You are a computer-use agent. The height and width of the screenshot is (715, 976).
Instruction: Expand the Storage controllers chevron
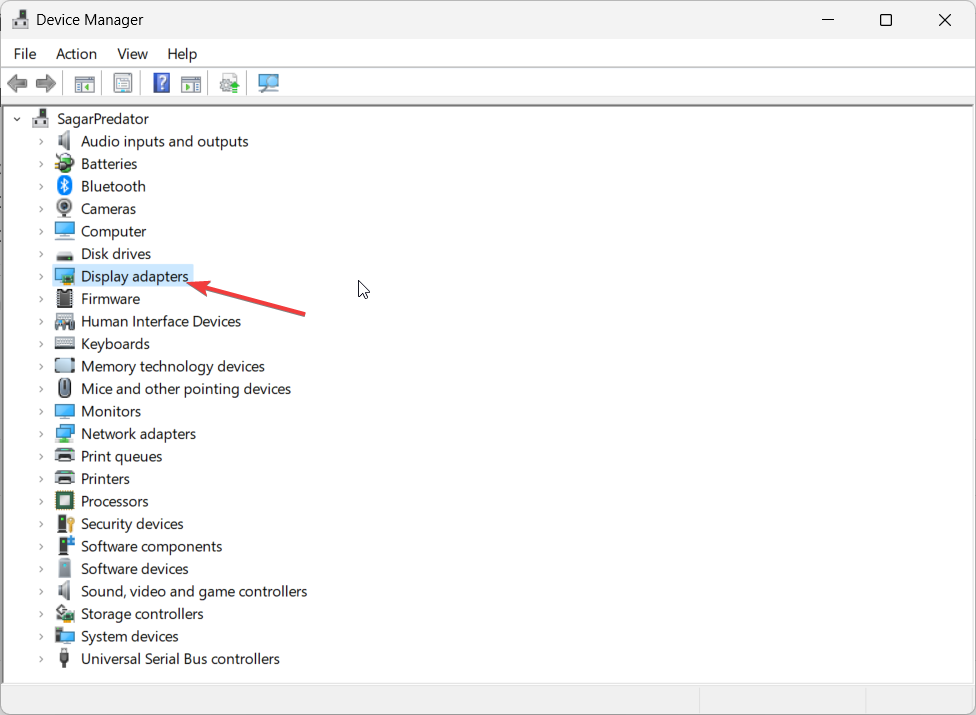(41, 614)
